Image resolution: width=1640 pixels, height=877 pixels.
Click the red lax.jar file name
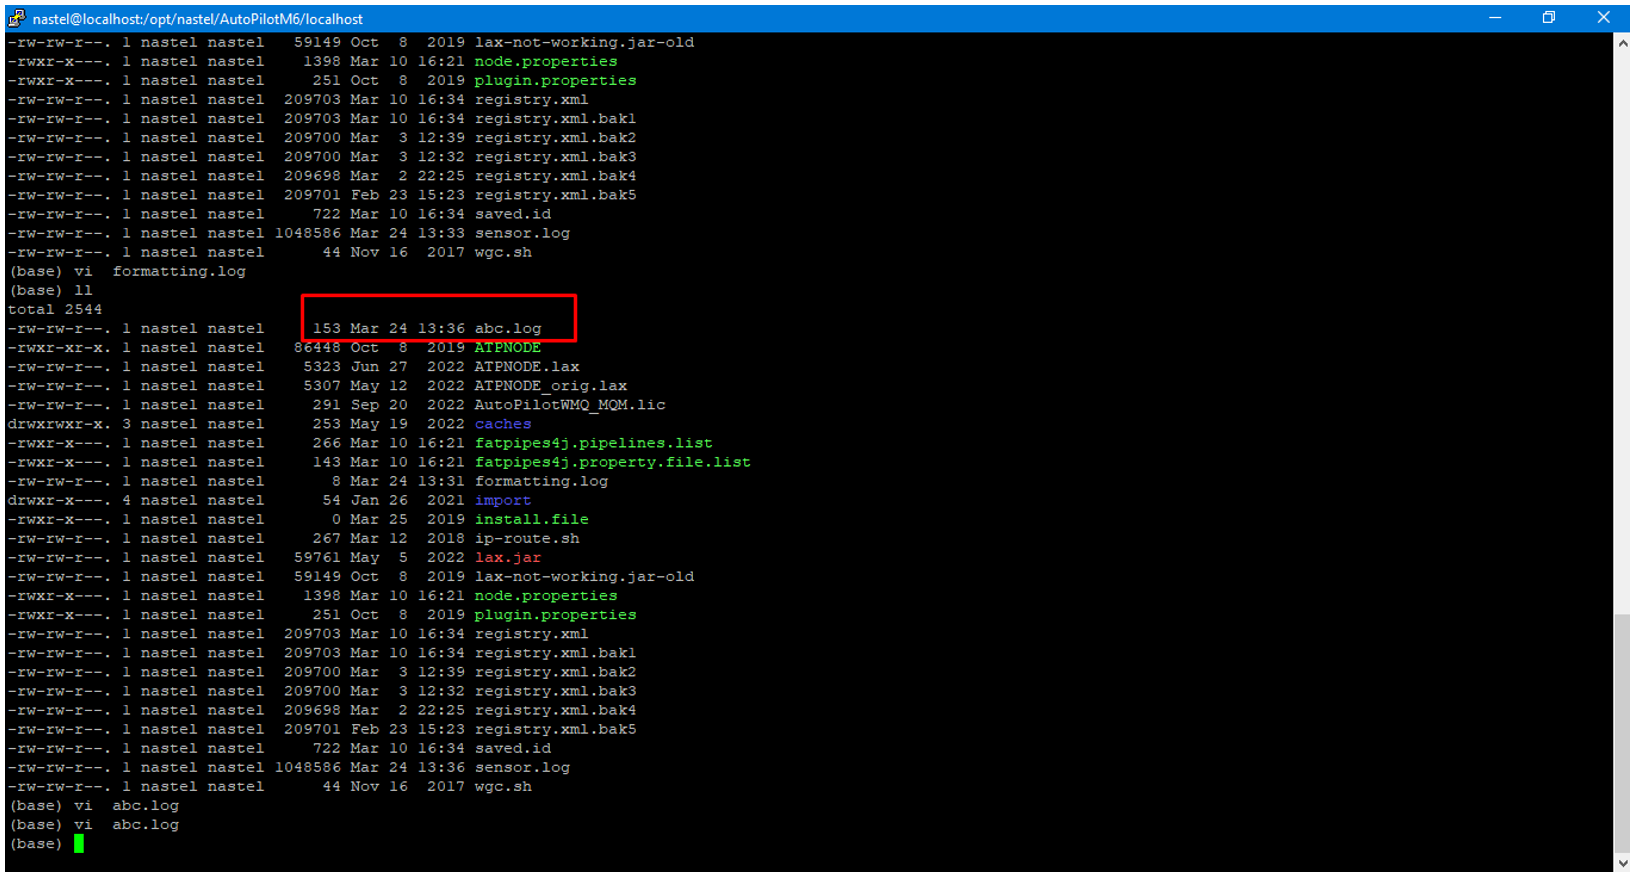(508, 557)
